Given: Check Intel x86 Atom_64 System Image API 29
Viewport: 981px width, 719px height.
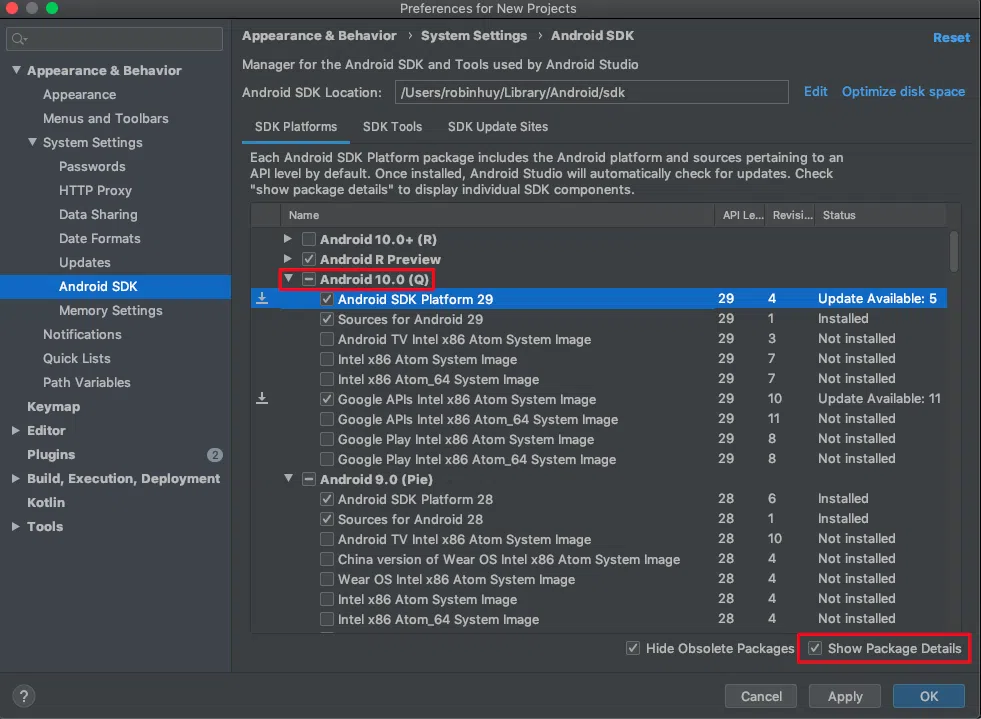Looking at the screenshot, I should click(327, 379).
